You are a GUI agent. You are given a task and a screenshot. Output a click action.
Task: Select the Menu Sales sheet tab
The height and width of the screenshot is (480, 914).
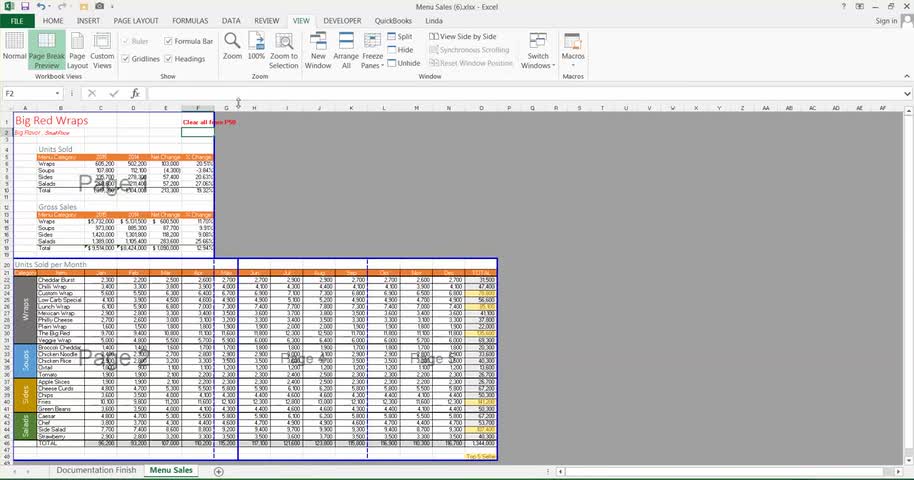pyautogui.click(x=171, y=470)
